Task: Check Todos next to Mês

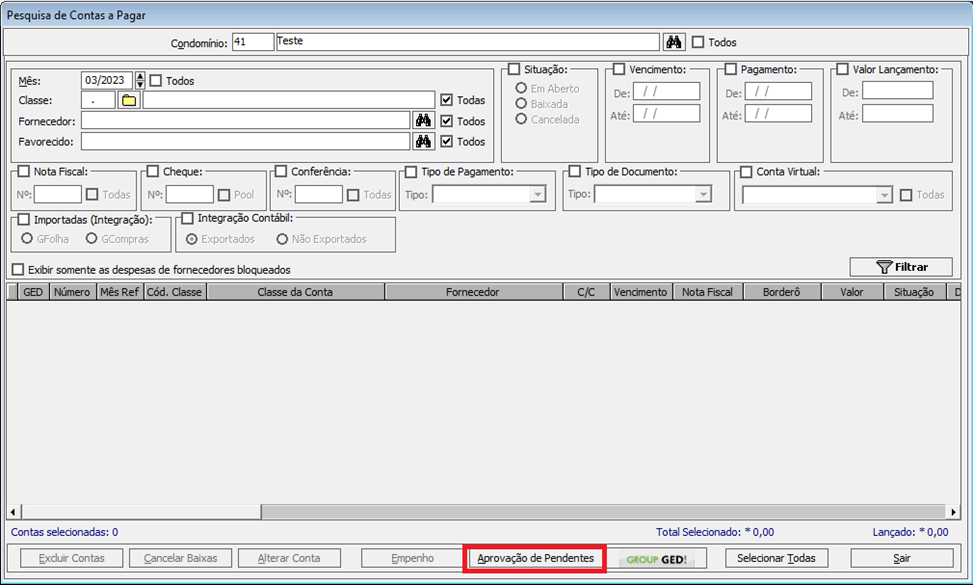Action: (x=156, y=81)
